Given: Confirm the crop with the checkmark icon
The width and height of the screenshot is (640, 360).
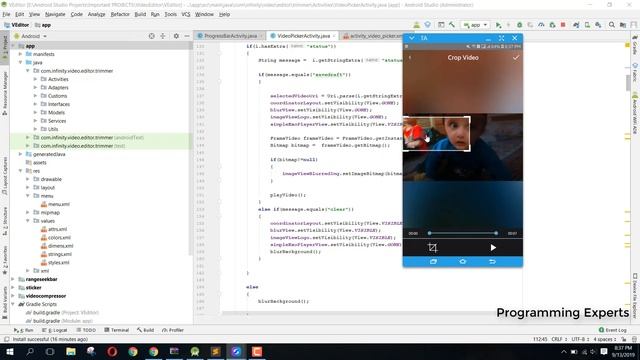Looking at the screenshot, I should 516,58.
